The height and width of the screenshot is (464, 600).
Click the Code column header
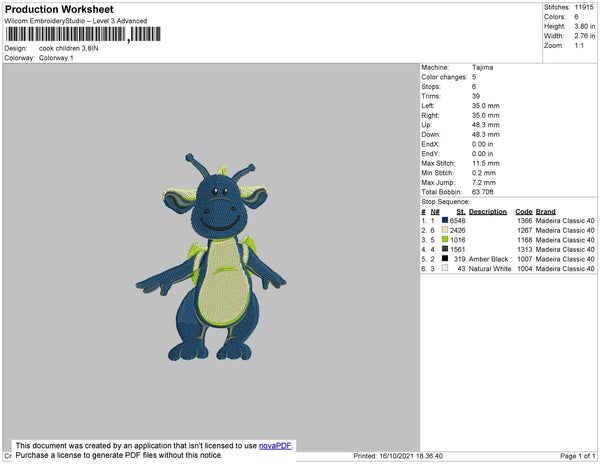pos(523,211)
